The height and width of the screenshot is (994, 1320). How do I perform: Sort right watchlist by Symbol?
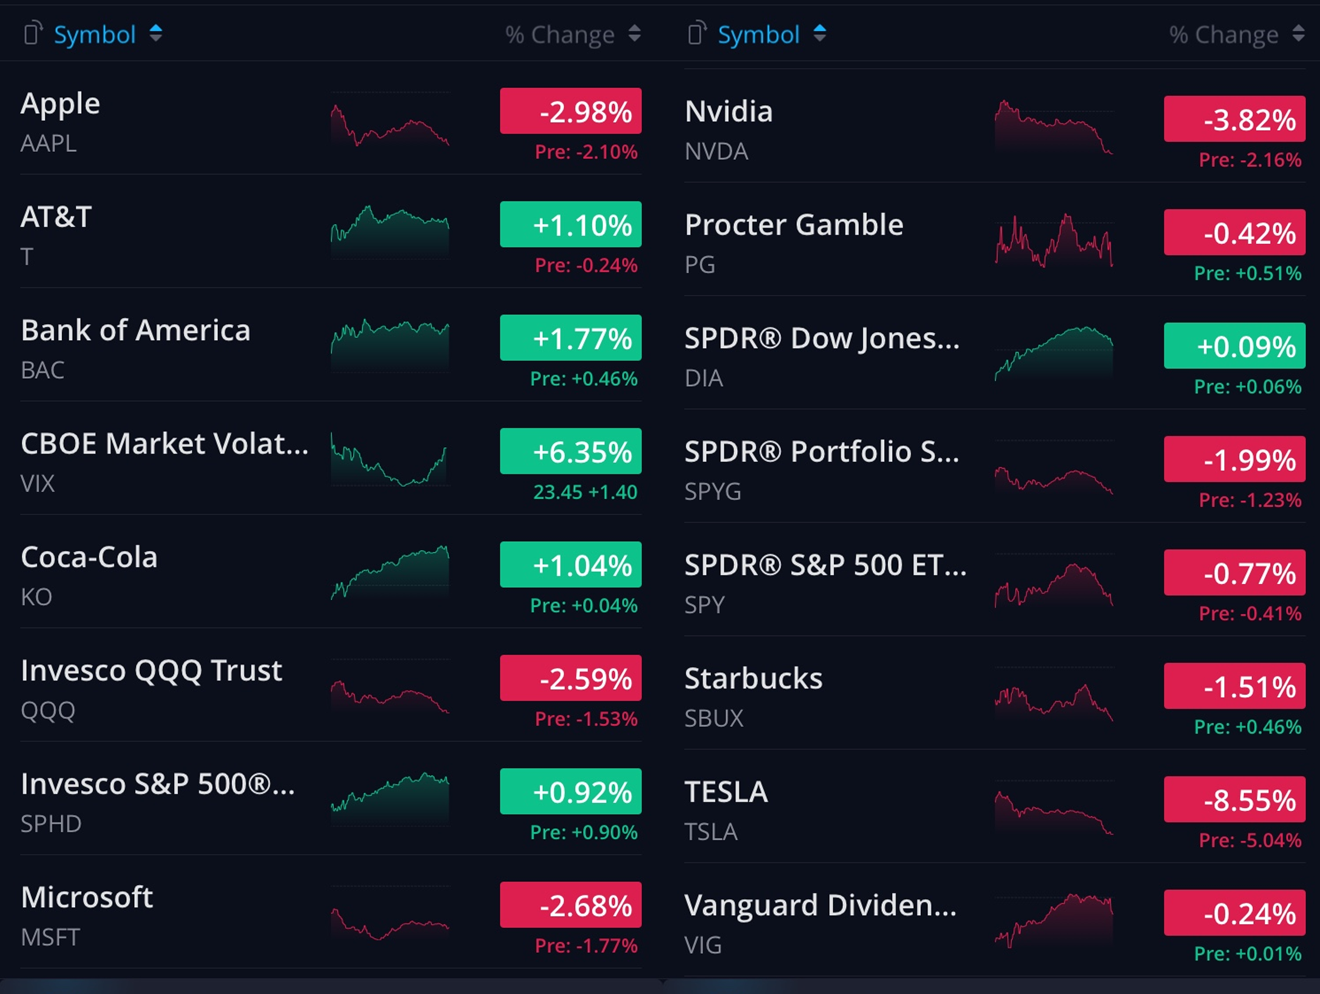coord(772,34)
